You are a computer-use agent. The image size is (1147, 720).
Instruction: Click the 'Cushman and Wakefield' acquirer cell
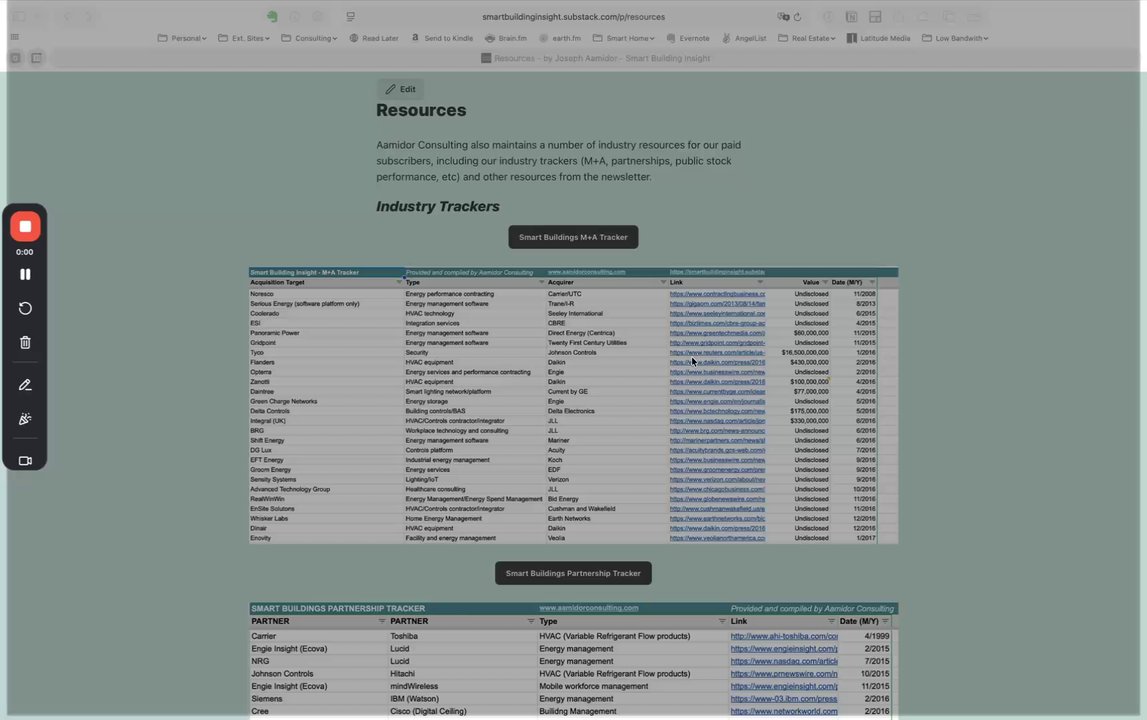pos(582,509)
